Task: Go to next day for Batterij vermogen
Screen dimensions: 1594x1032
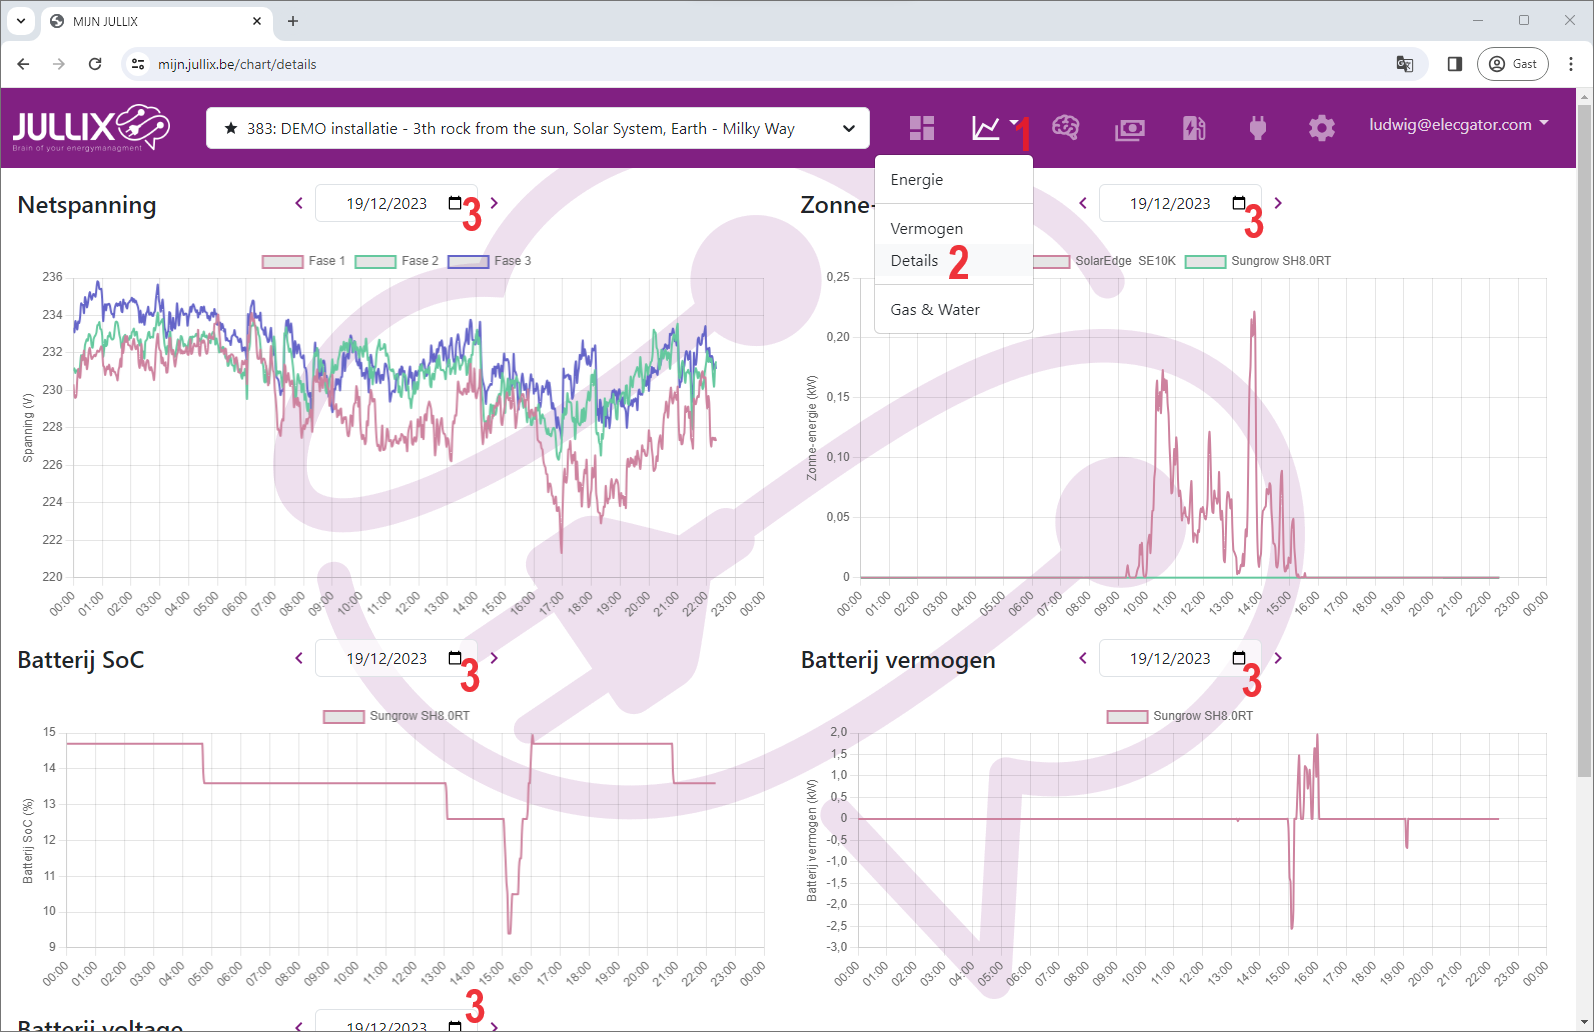Action: point(1278,658)
